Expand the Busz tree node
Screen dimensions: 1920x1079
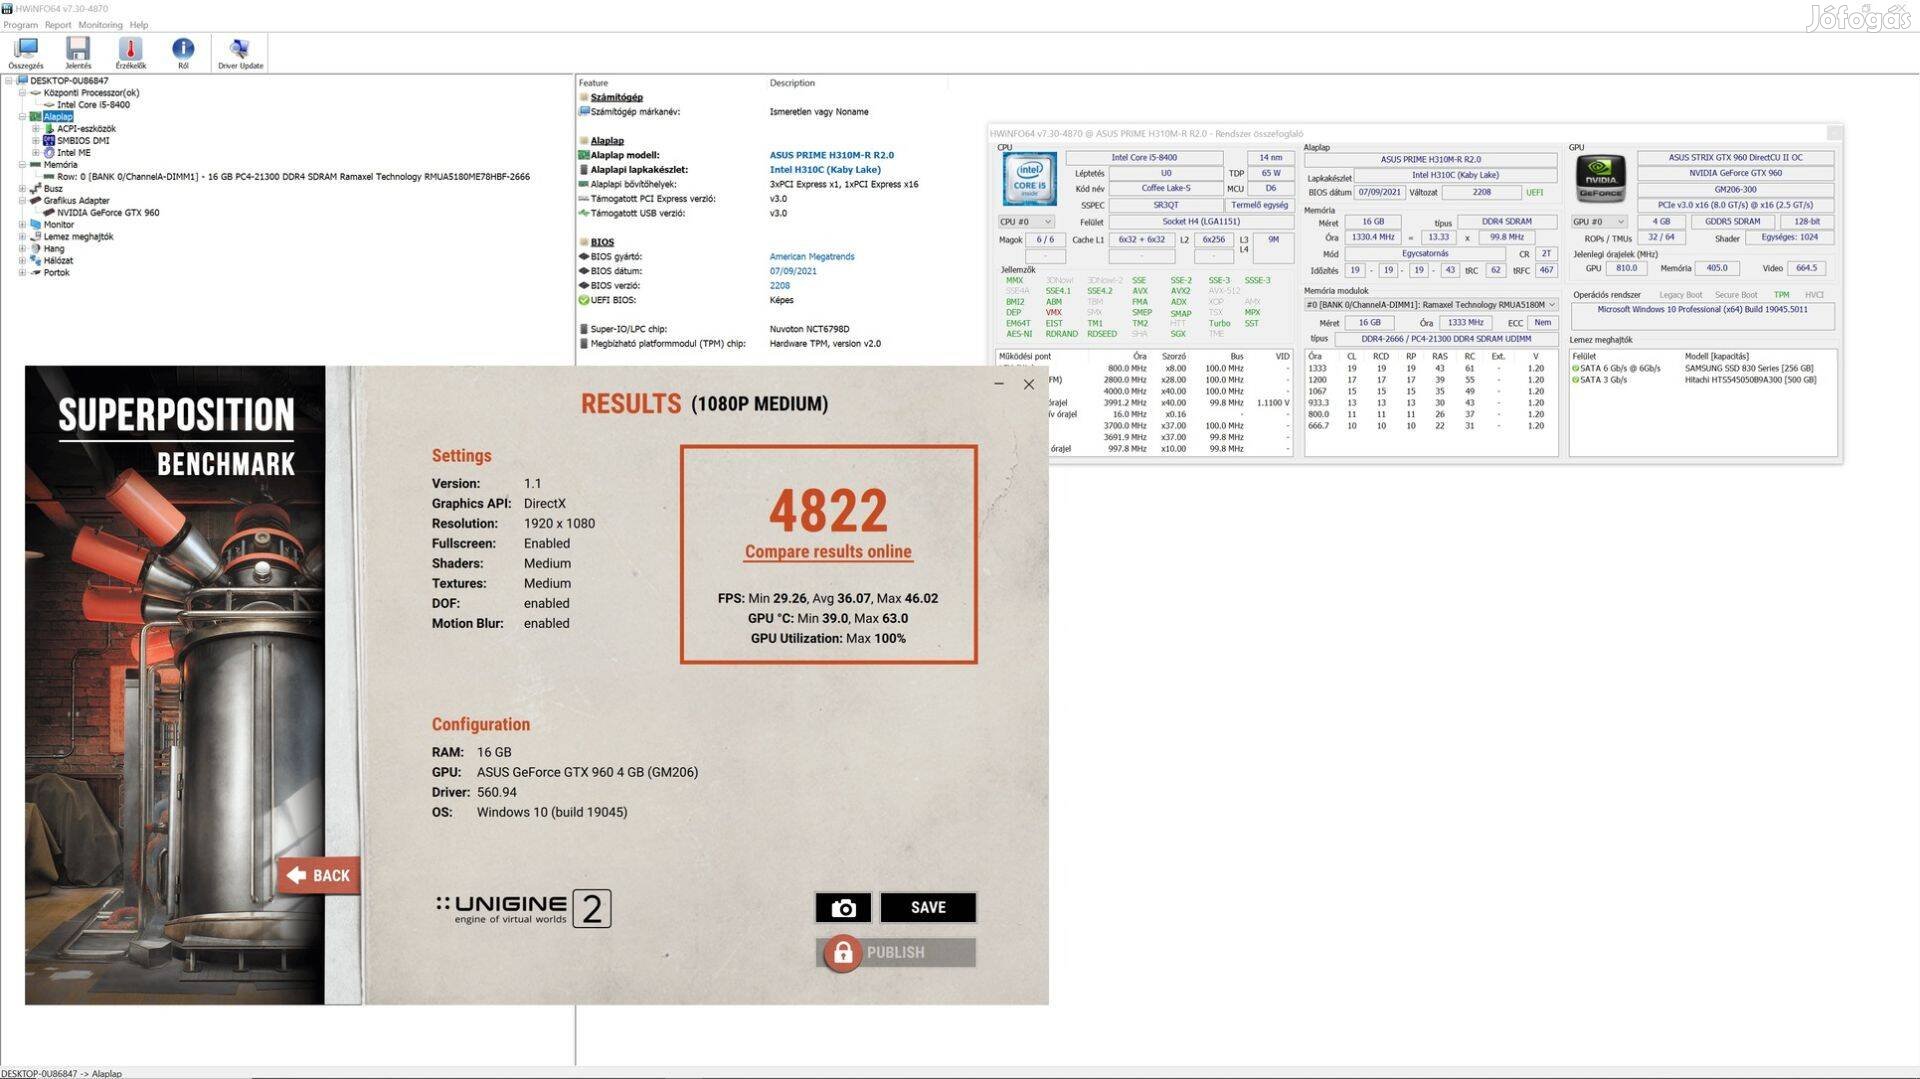(22, 189)
